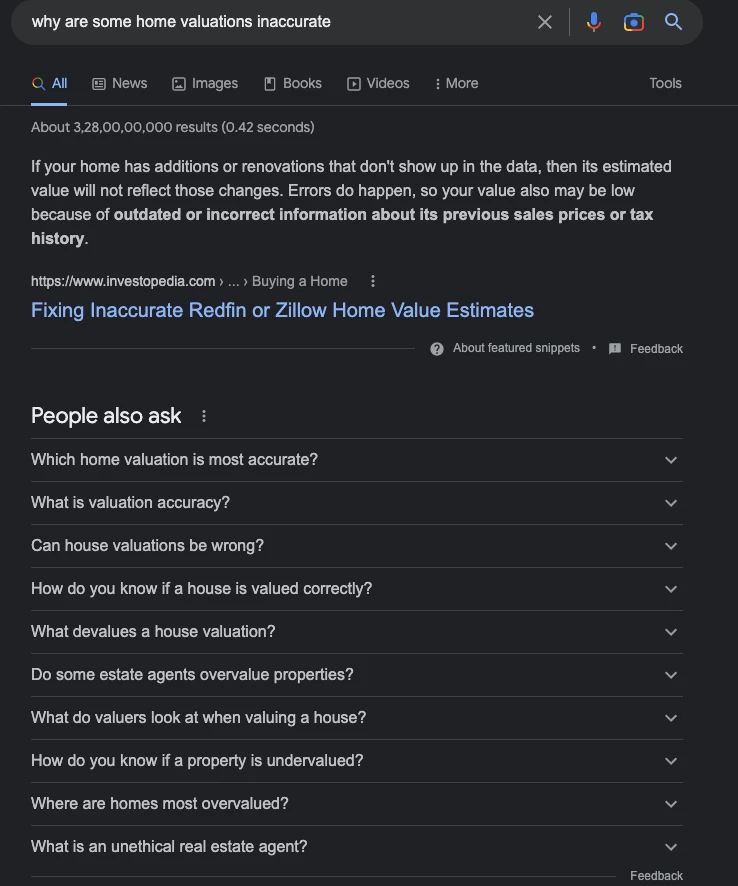Expand "Do some estate agents overvalue properties?"
The width and height of the screenshot is (738, 886).
[357, 675]
